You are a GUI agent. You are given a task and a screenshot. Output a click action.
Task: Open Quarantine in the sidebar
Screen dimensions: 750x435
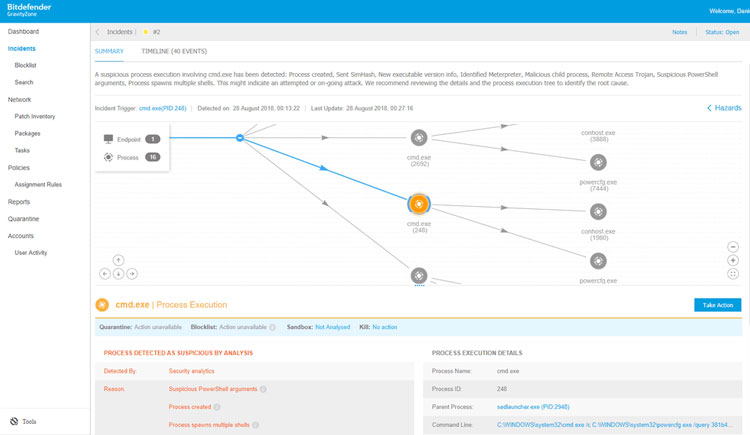pos(23,219)
